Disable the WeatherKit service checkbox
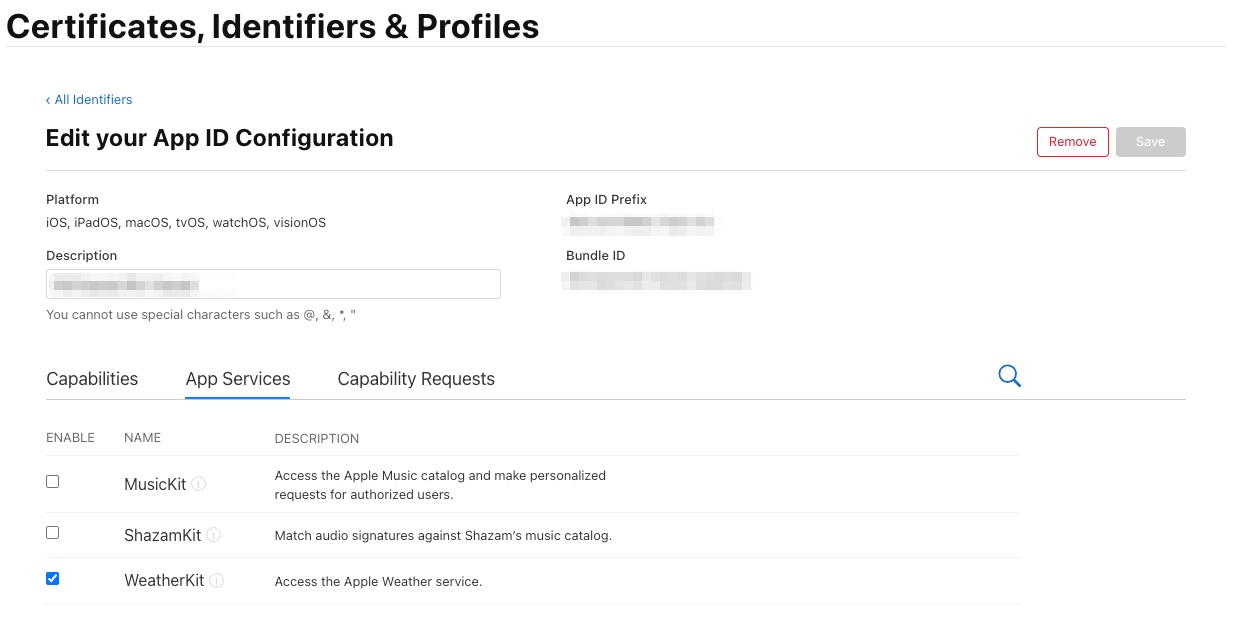Screen dimensions: 1257x625 point(52,578)
